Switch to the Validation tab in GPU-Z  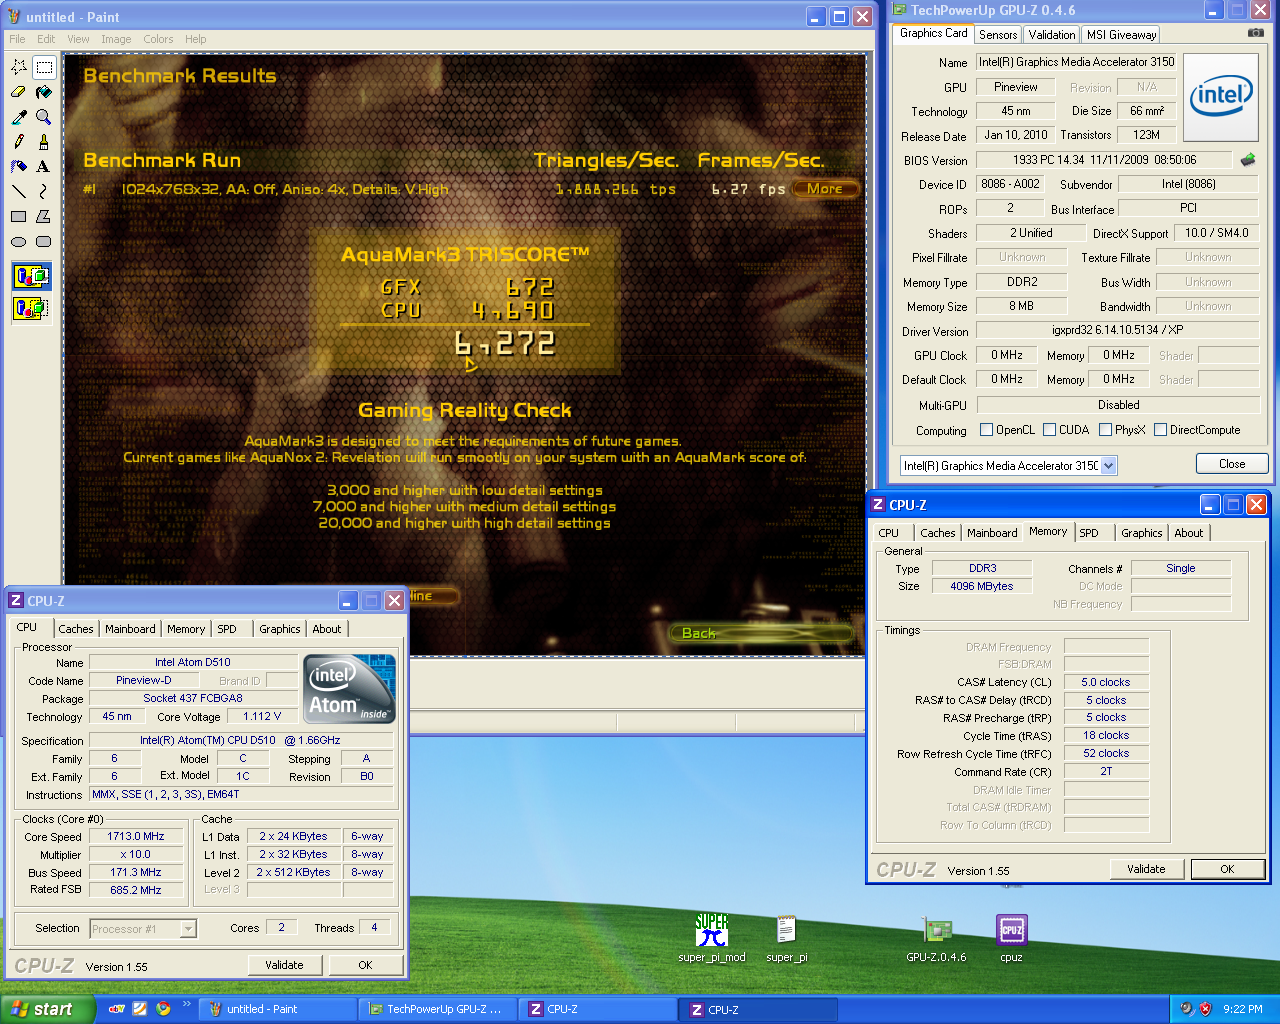click(1052, 34)
